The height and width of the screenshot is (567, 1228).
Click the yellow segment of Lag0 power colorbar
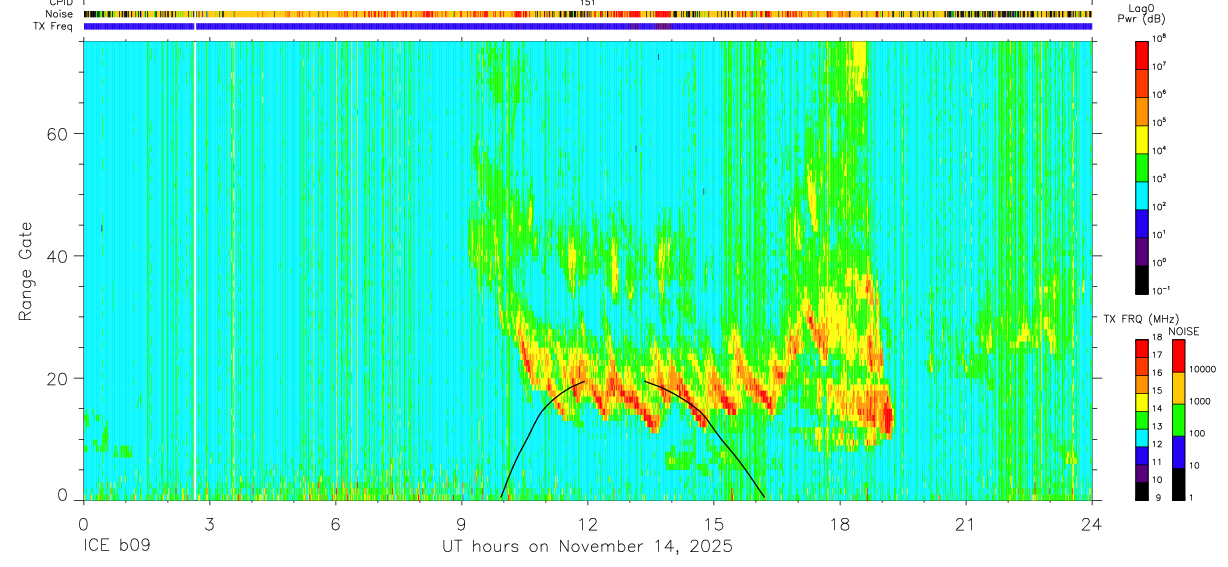click(x=1142, y=140)
